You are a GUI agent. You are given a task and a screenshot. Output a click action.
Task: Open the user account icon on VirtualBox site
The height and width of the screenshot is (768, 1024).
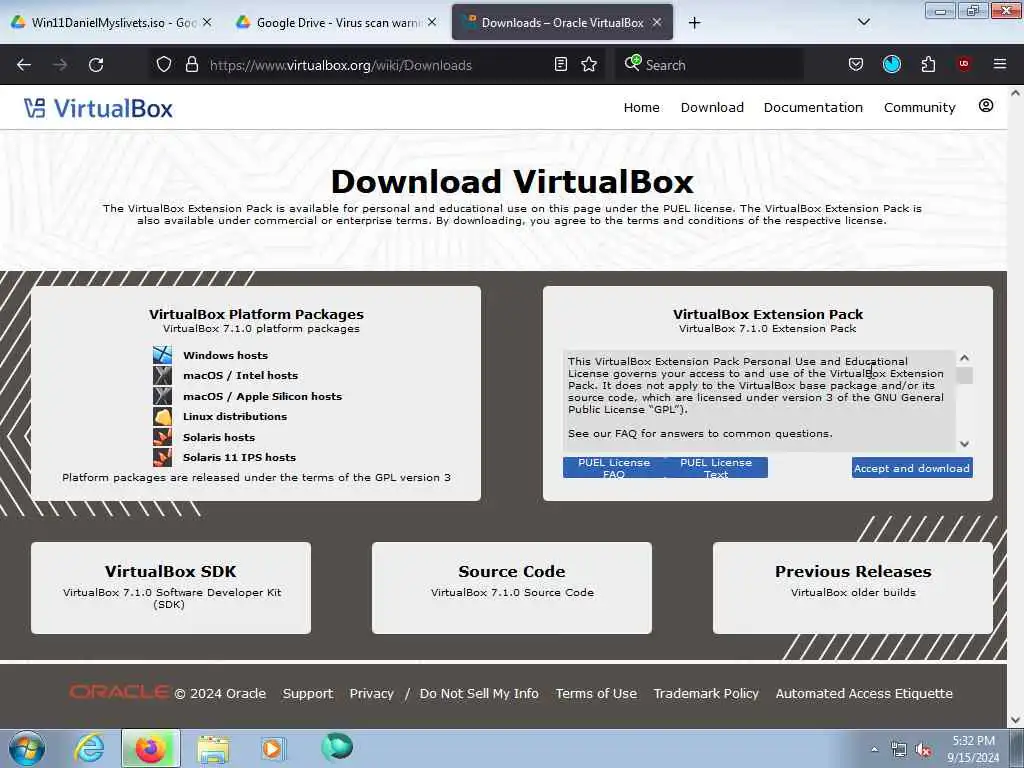coord(986,106)
